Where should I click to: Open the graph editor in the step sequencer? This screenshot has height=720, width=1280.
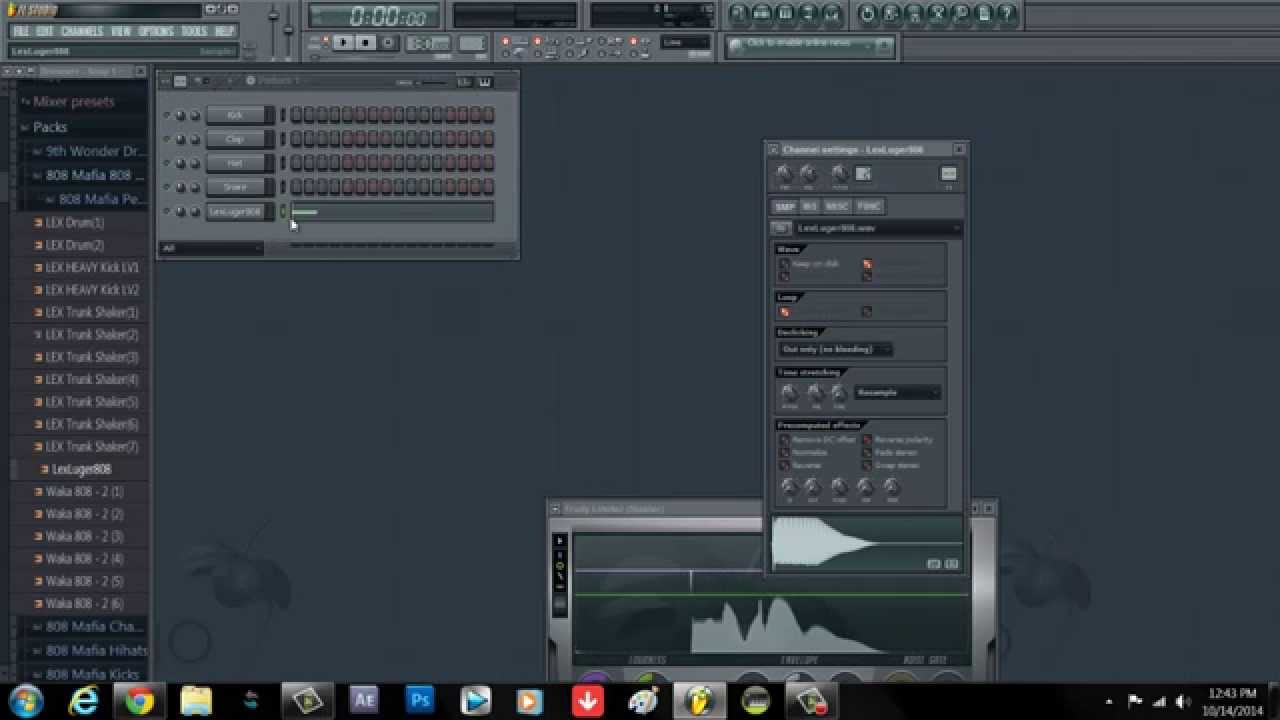tap(465, 81)
